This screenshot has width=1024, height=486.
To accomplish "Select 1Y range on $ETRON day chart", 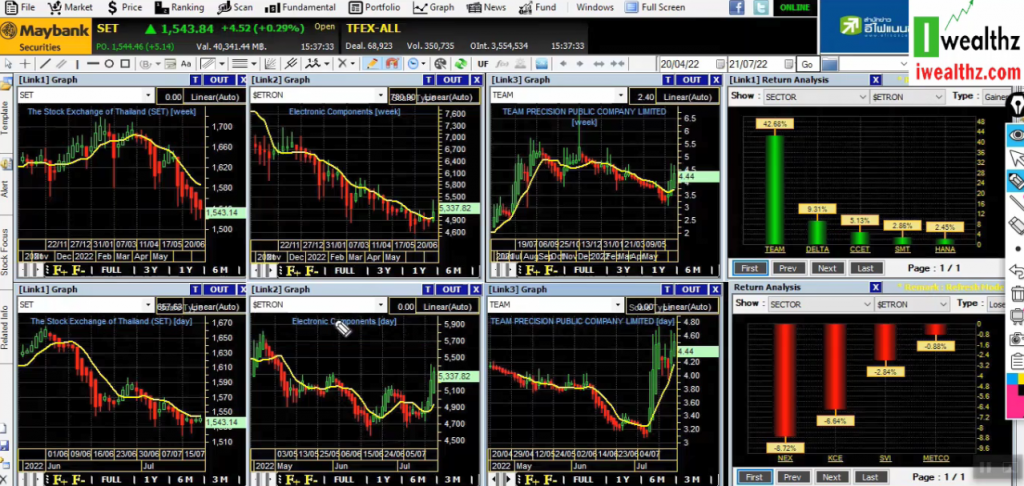I will tap(383, 479).
